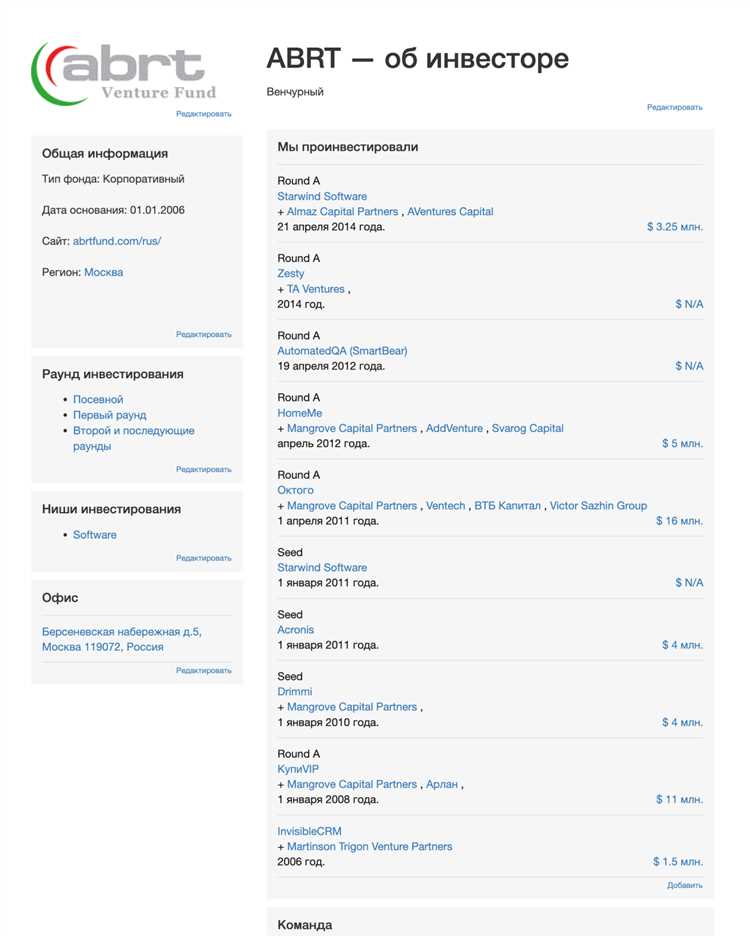The width and height of the screenshot is (750, 937).
Task: Click the Software investment niche link
Action: (x=94, y=535)
